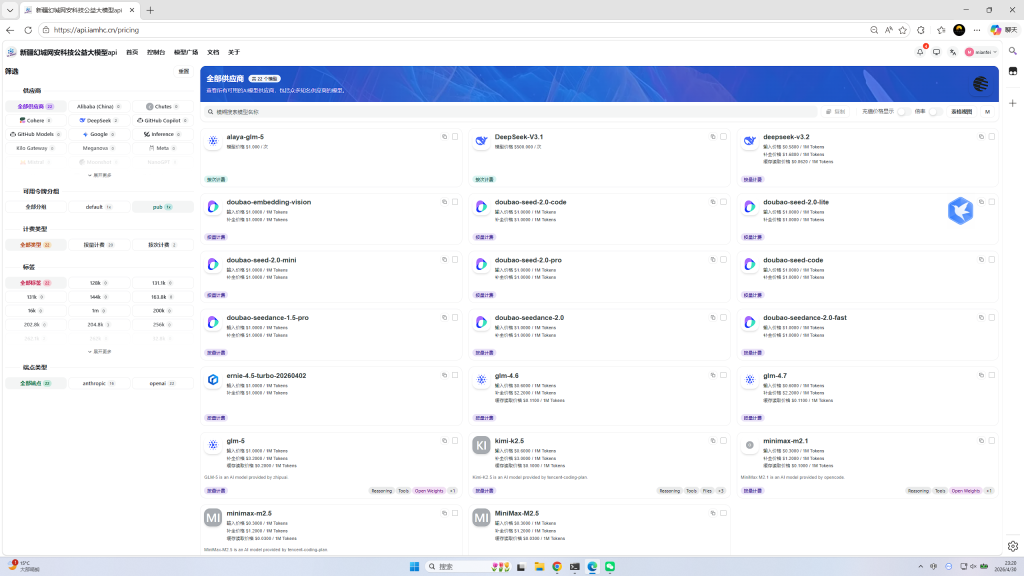
Task: Copy the minimax-m2.1 model name
Action: point(982,441)
